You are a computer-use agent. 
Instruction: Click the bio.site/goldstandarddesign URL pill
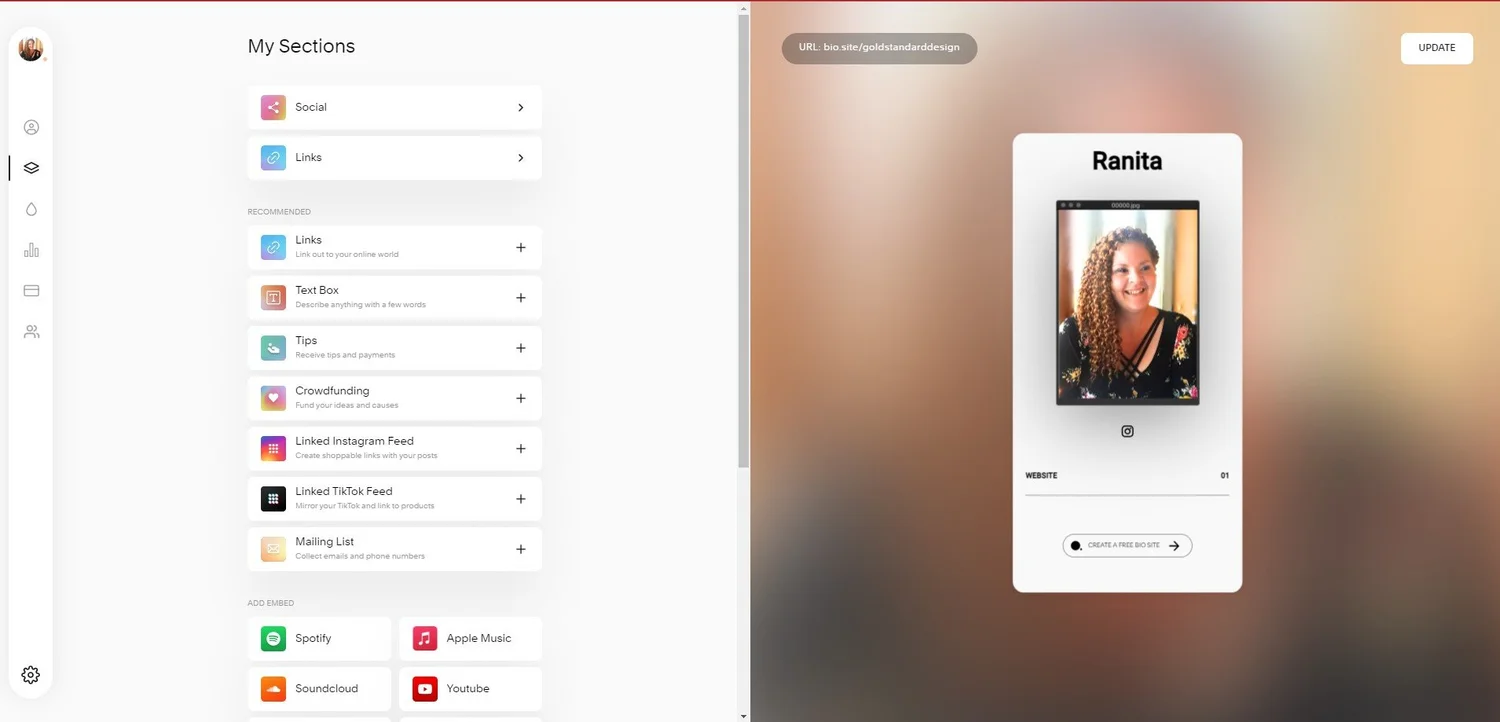(x=879, y=47)
